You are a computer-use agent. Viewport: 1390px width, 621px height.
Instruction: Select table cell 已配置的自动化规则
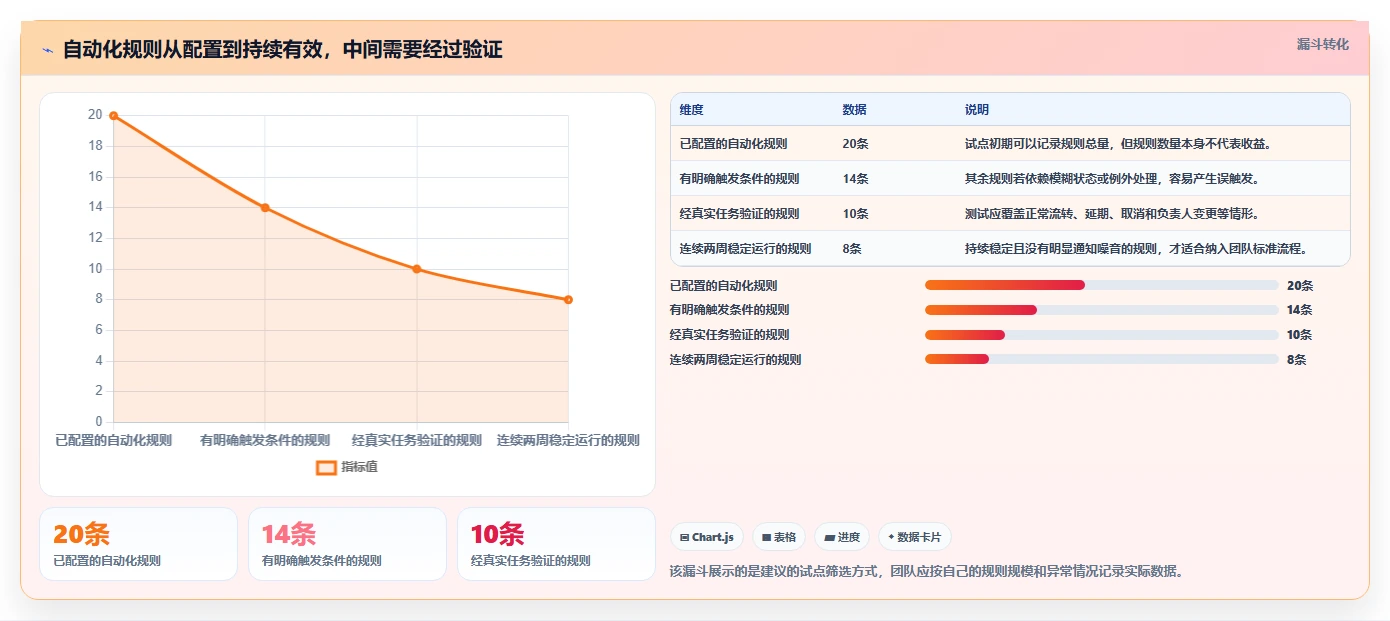[x=733, y=144]
